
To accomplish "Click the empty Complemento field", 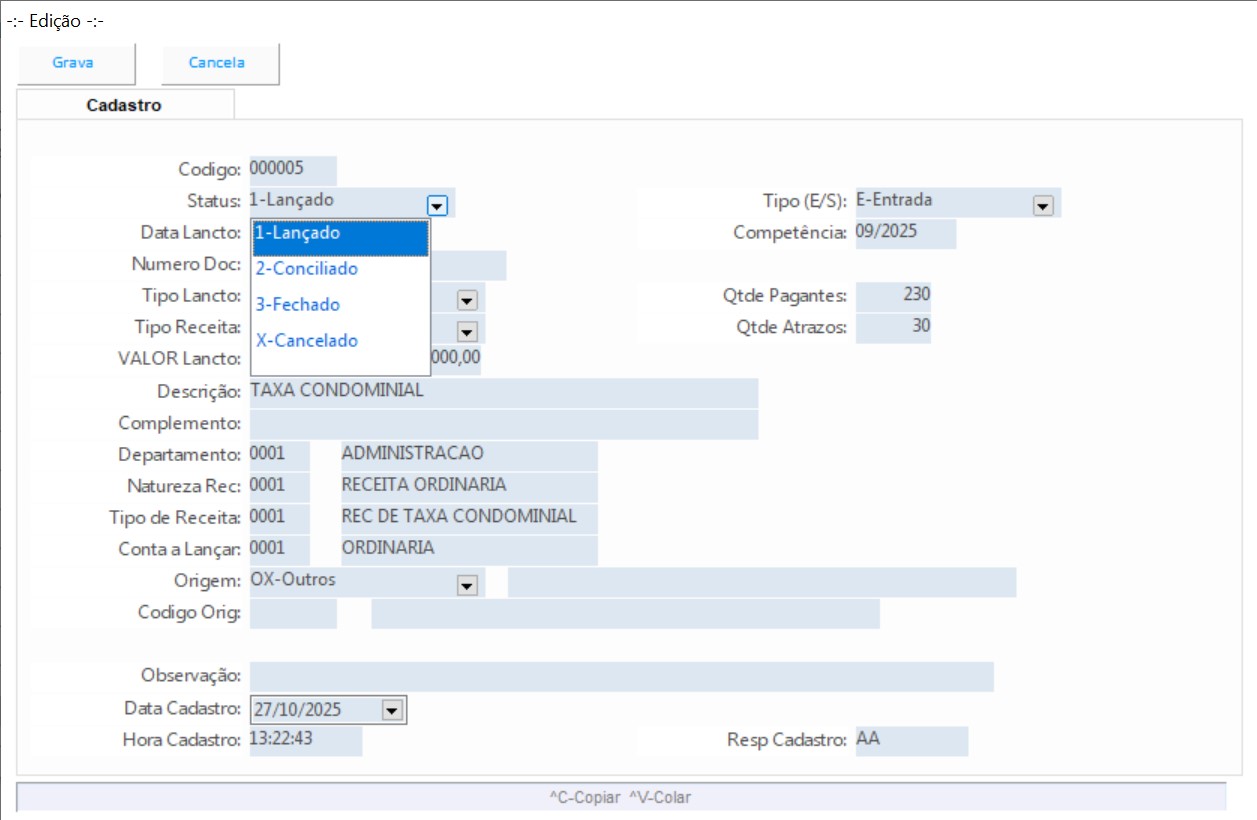I will tap(503, 424).
